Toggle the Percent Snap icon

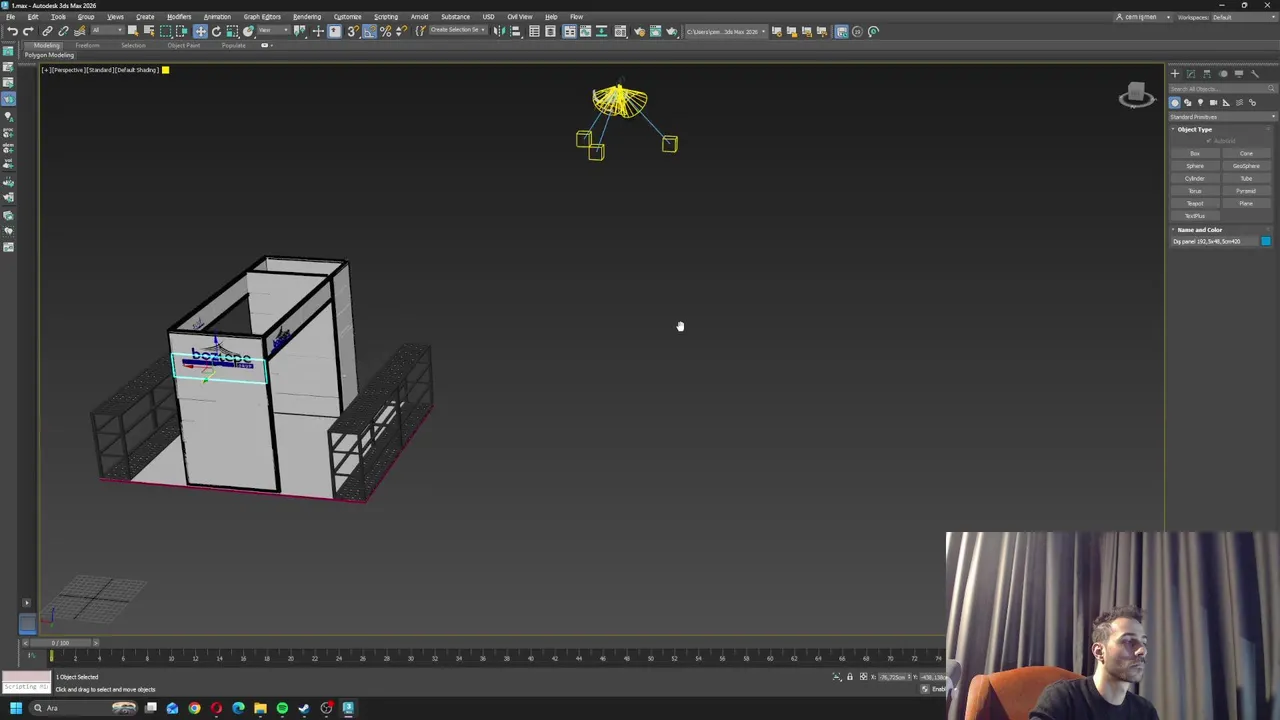385,31
